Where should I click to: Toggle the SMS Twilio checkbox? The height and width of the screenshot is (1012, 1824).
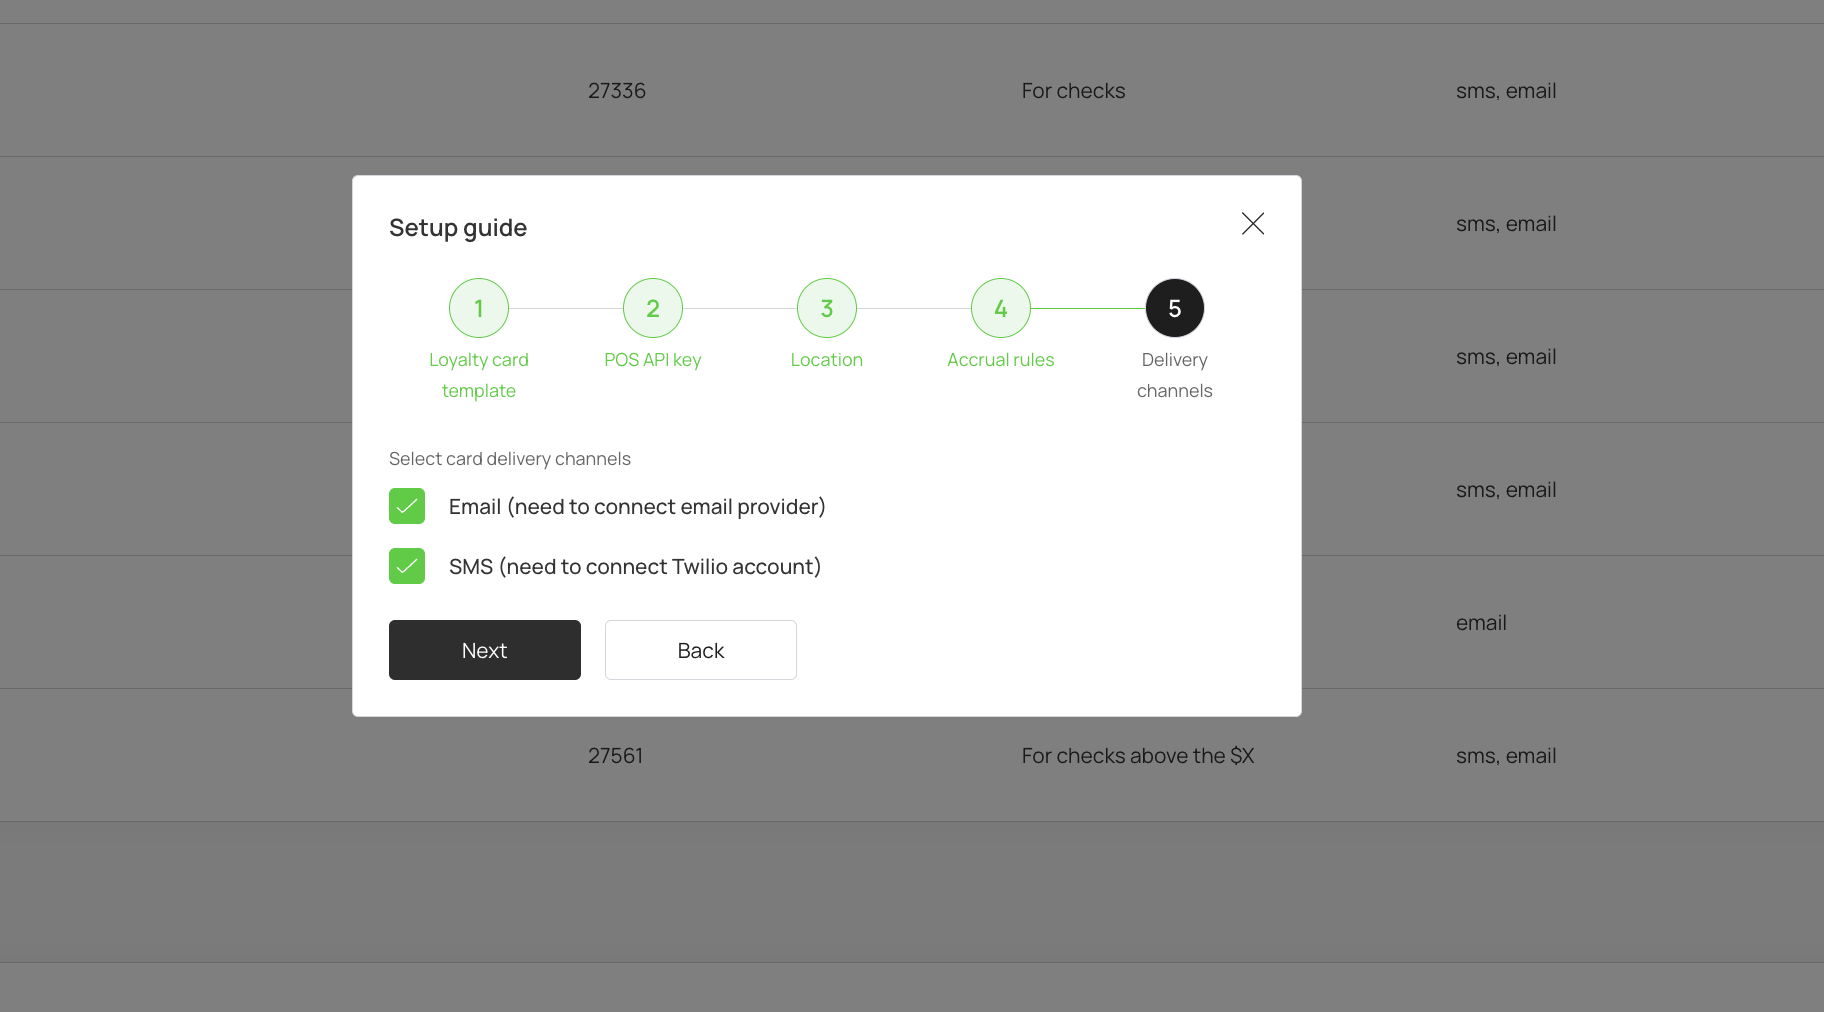tap(407, 566)
